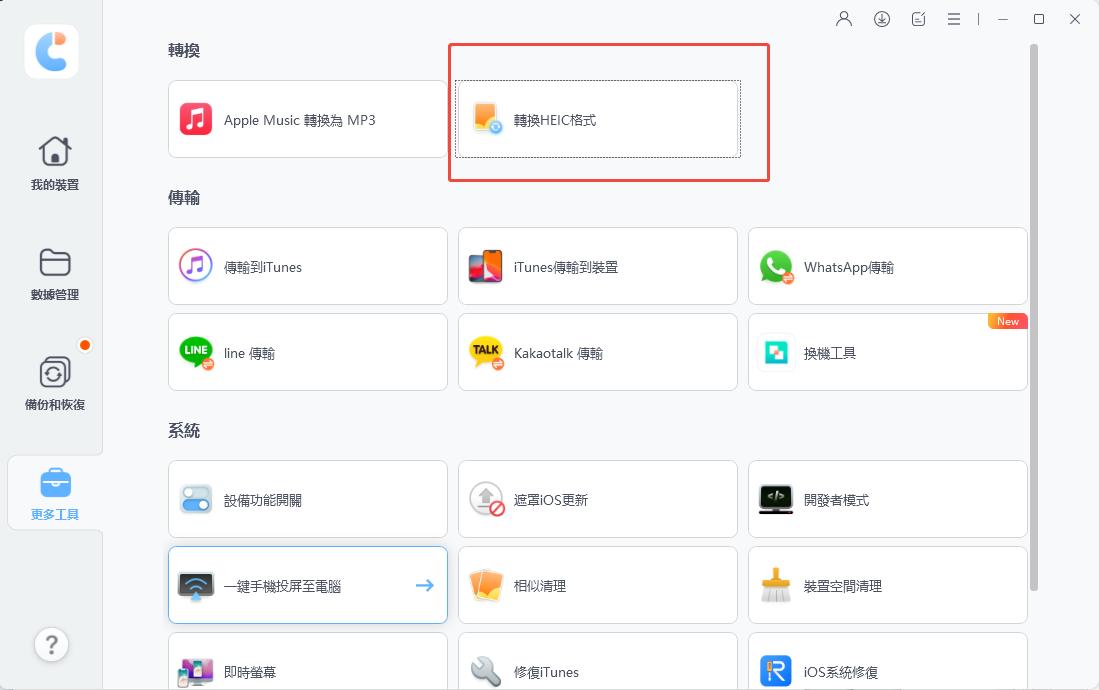Click the New badge on 換機工具
This screenshot has height=690, width=1099.
click(x=1008, y=321)
